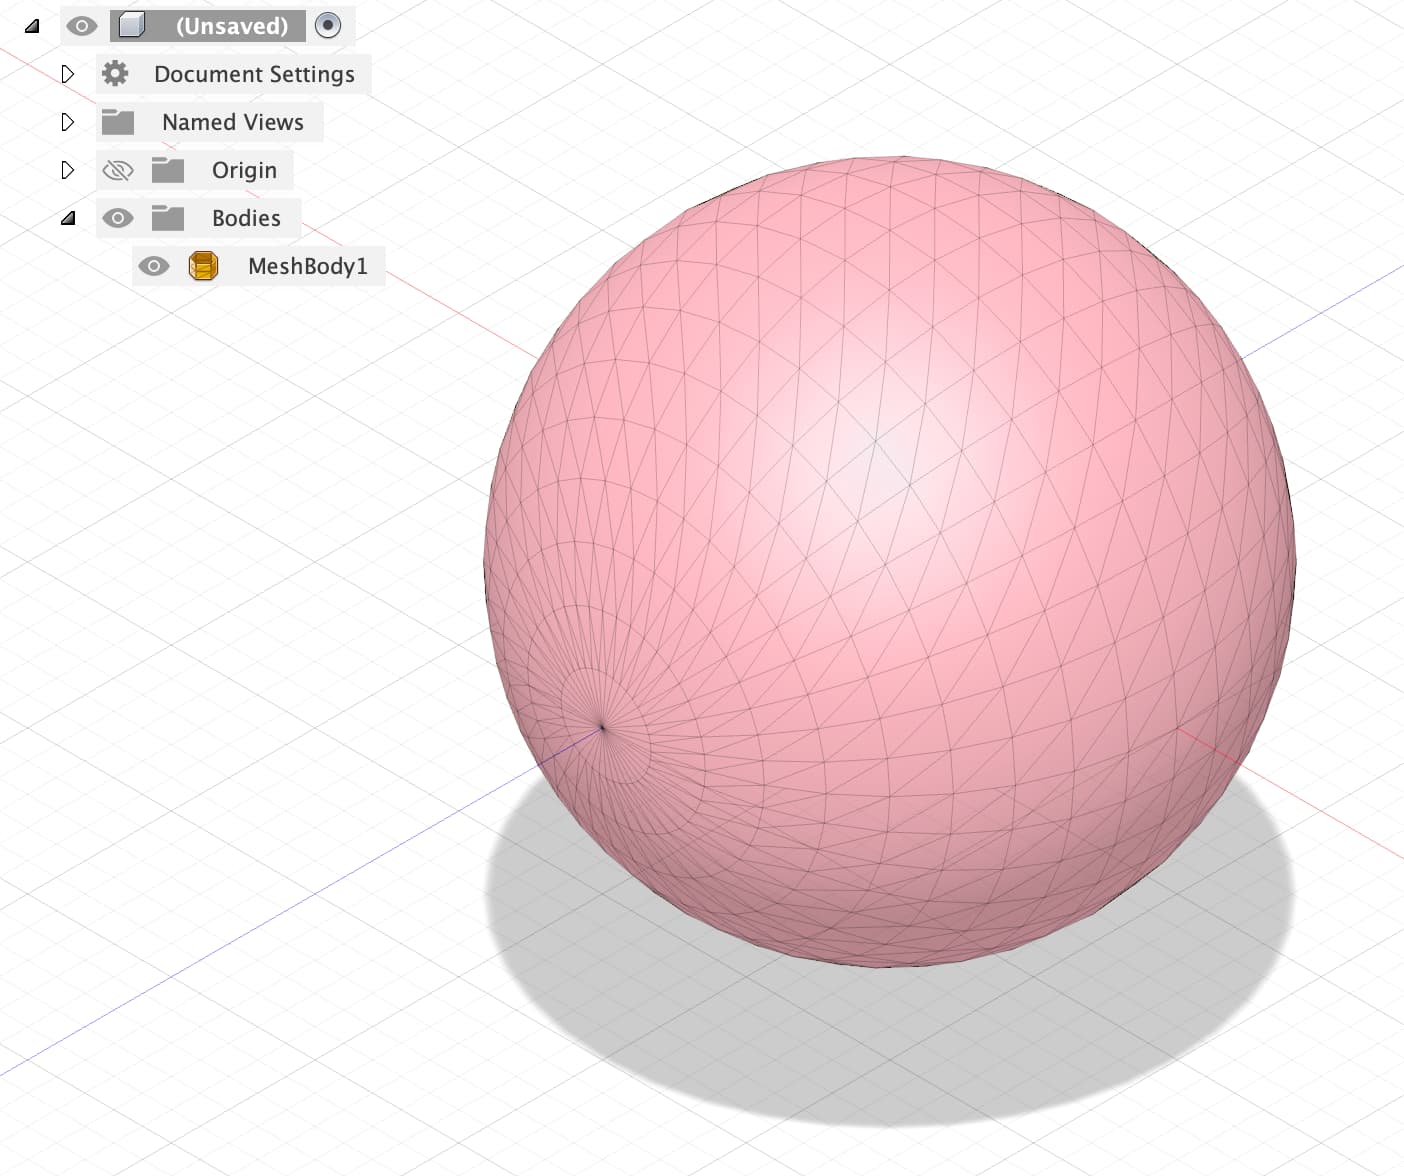The width and height of the screenshot is (1404, 1176).
Task: Select the Origin tree item
Action: pyautogui.click(x=244, y=170)
